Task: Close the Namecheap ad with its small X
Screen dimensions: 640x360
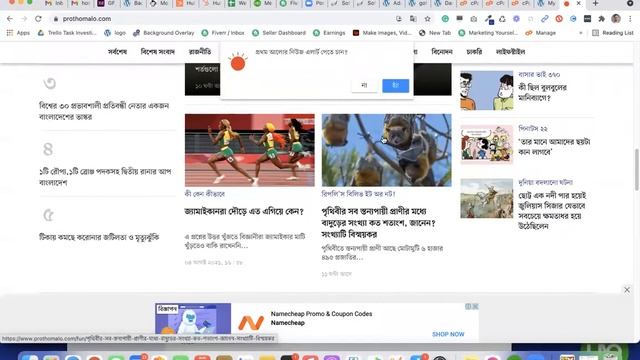Action: (x=475, y=307)
